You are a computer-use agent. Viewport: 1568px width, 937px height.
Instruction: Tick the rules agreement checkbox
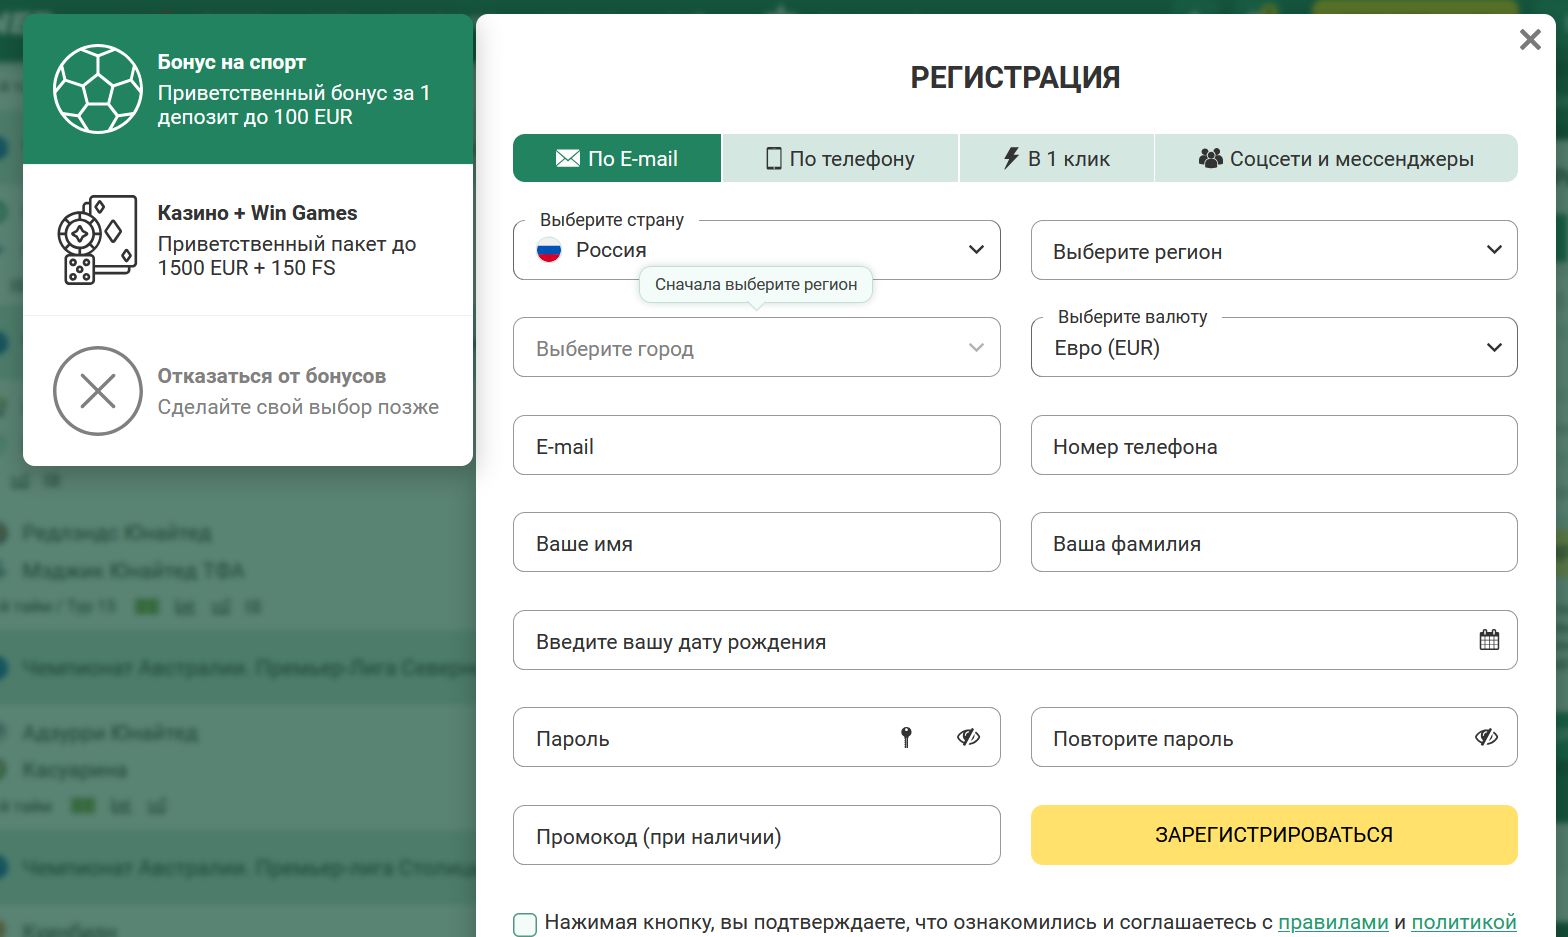pyautogui.click(x=525, y=924)
